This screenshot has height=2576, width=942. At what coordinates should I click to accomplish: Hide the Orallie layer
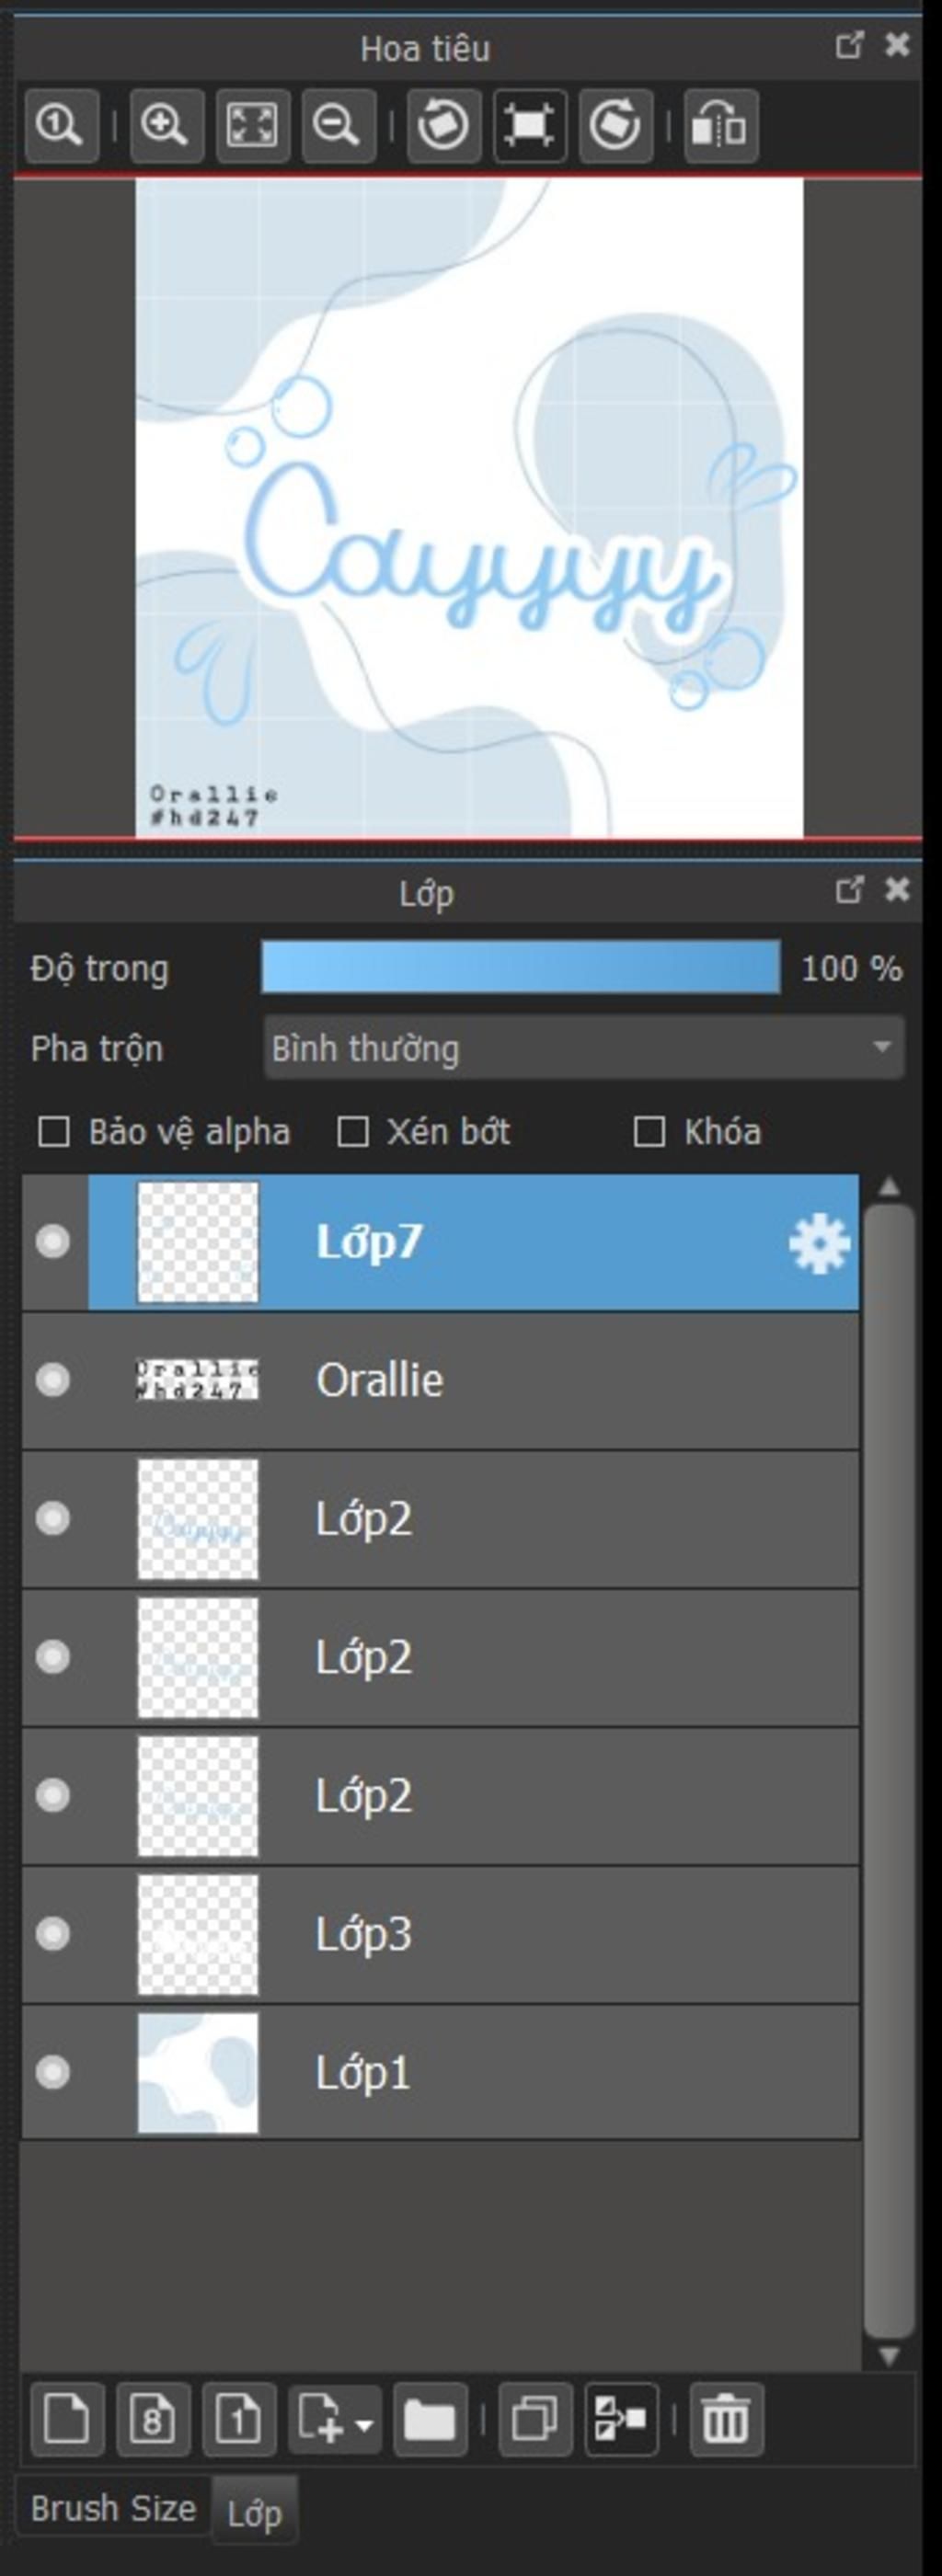(x=52, y=1380)
